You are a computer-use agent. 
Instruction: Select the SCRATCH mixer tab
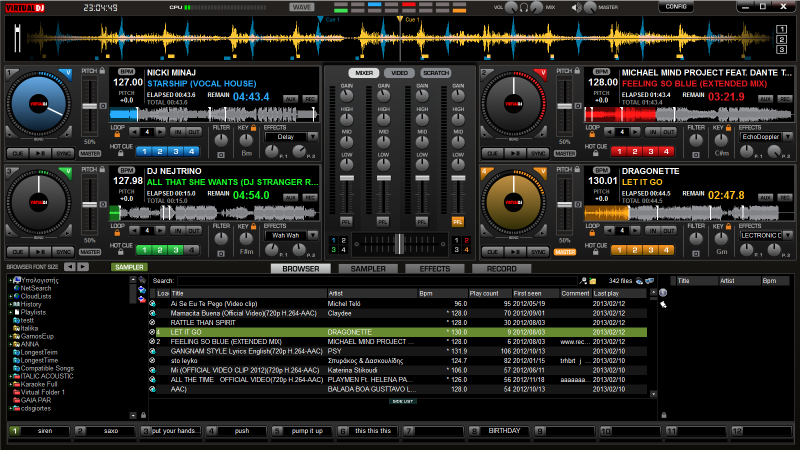tap(436, 73)
